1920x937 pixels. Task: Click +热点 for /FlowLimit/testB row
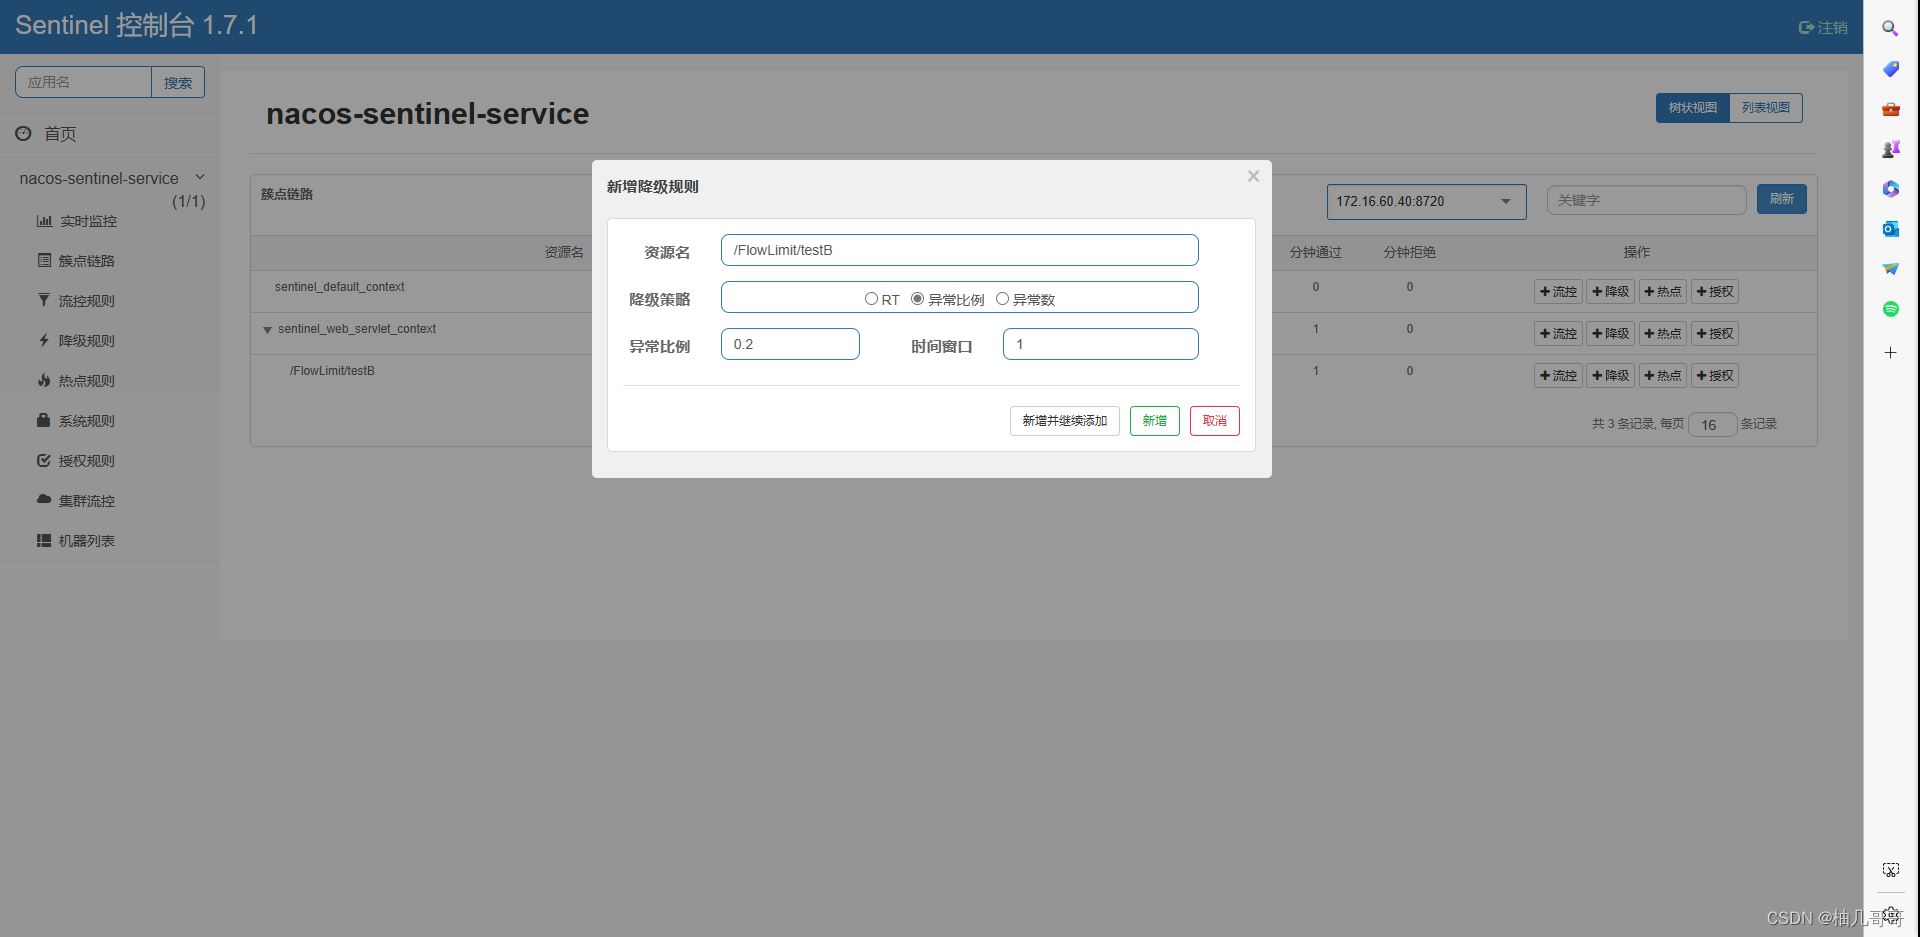[1662, 376]
